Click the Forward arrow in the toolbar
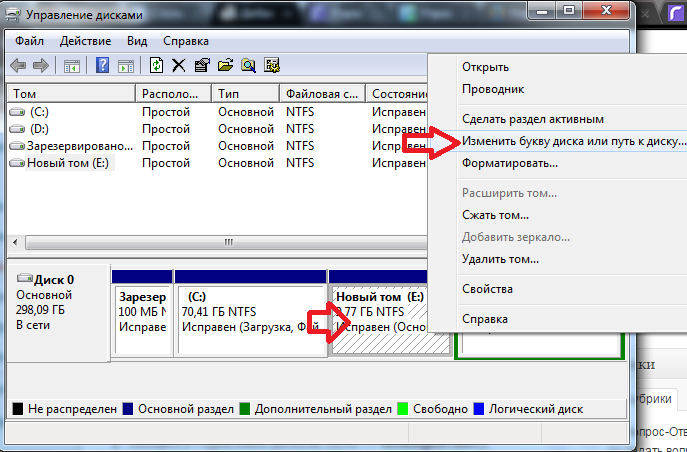Image resolution: width=687 pixels, height=452 pixels. (x=41, y=66)
